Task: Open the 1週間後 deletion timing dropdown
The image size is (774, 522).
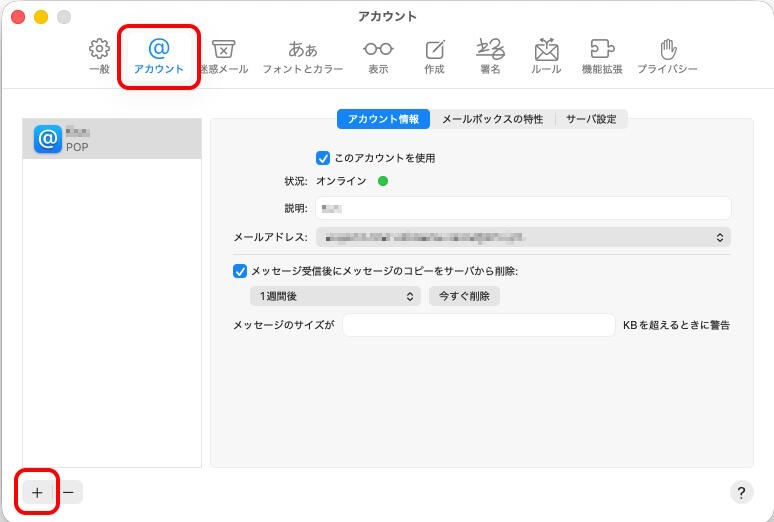Action: pos(335,296)
